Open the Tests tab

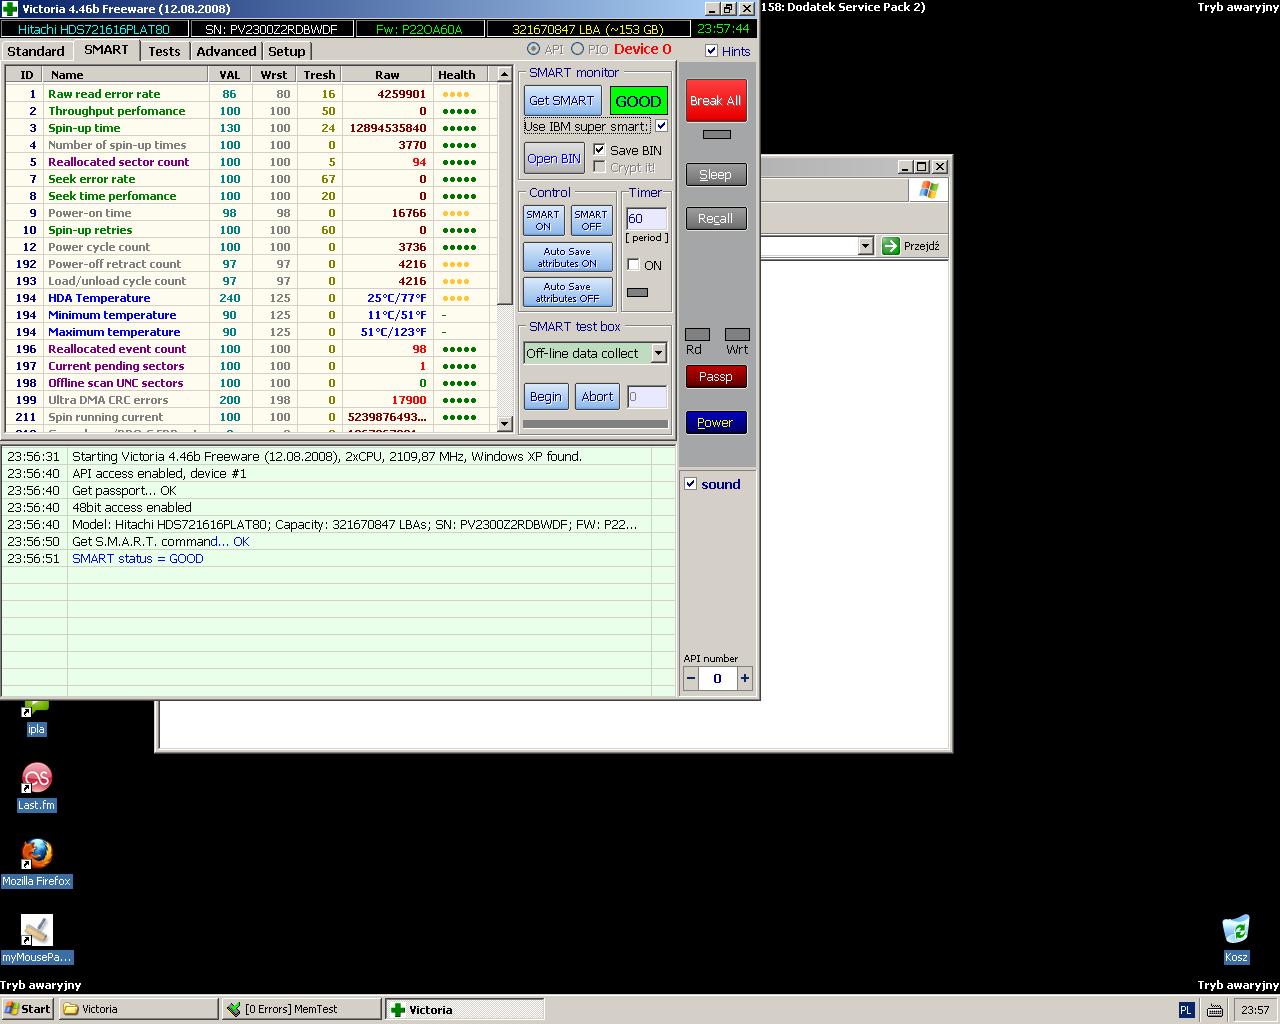164,51
